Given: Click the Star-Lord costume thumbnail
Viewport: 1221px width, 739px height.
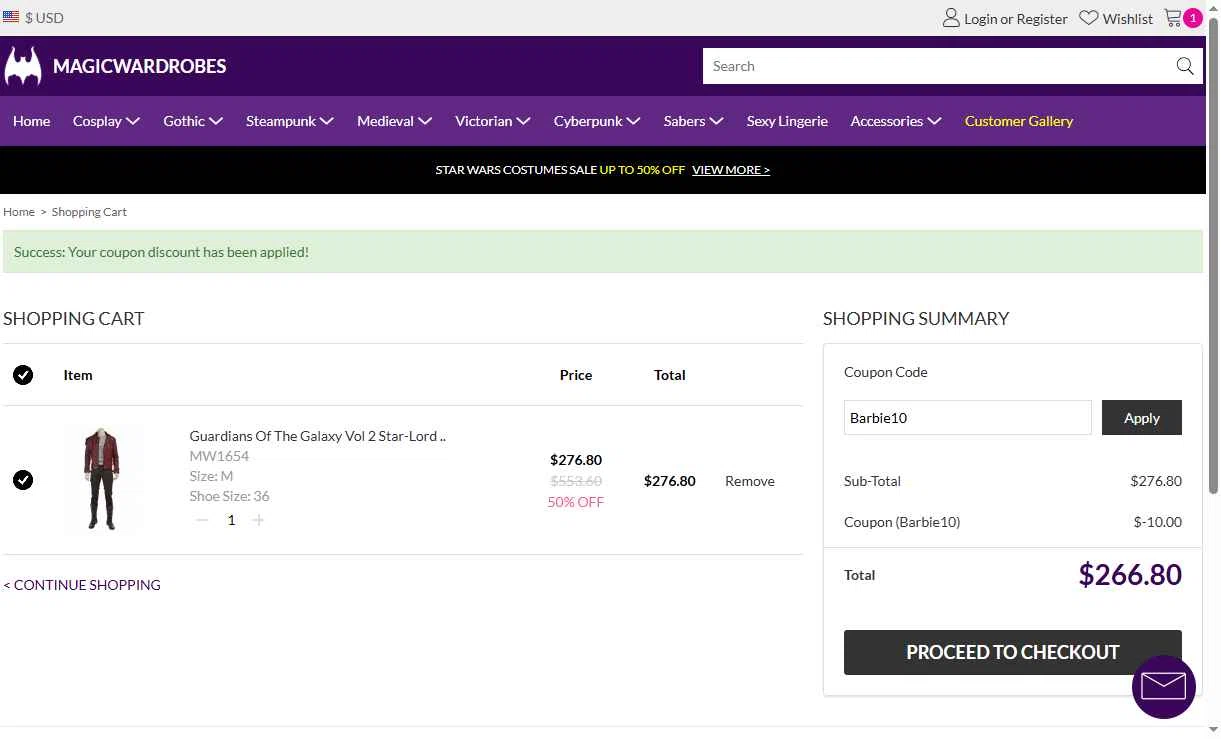Looking at the screenshot, I should [101, 480].
